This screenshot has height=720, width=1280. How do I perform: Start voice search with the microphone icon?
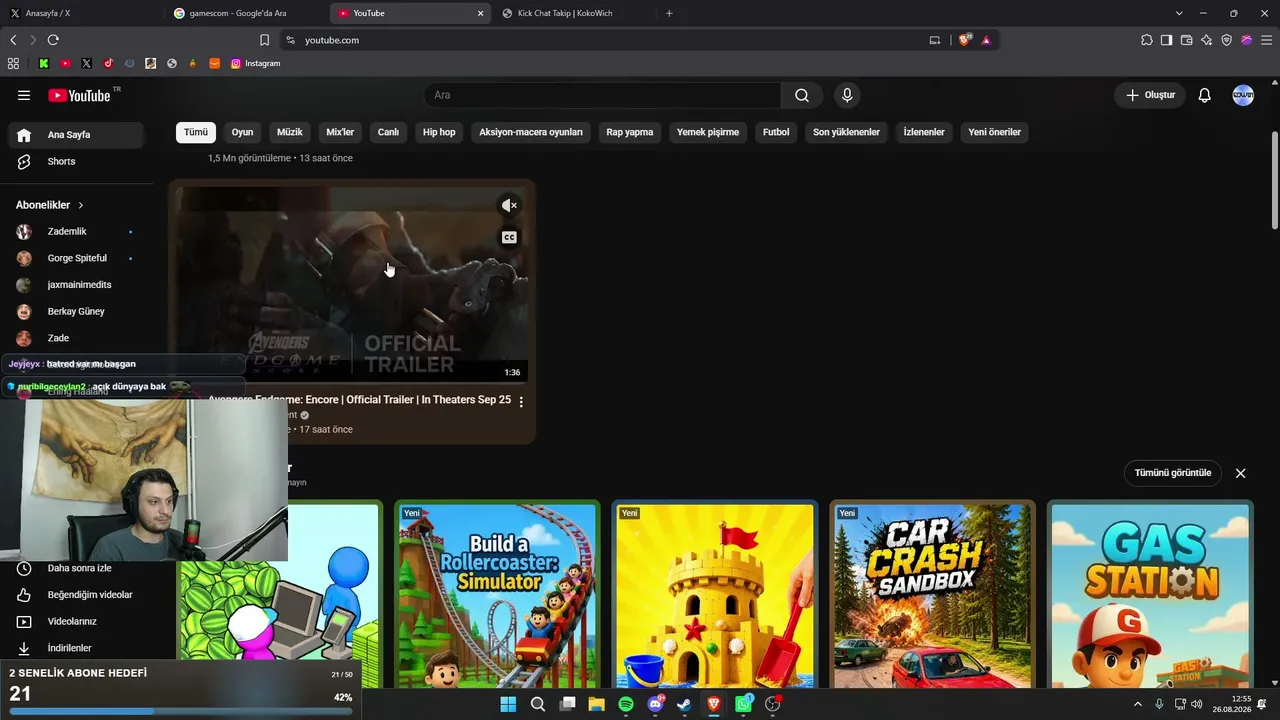point(847,95)
